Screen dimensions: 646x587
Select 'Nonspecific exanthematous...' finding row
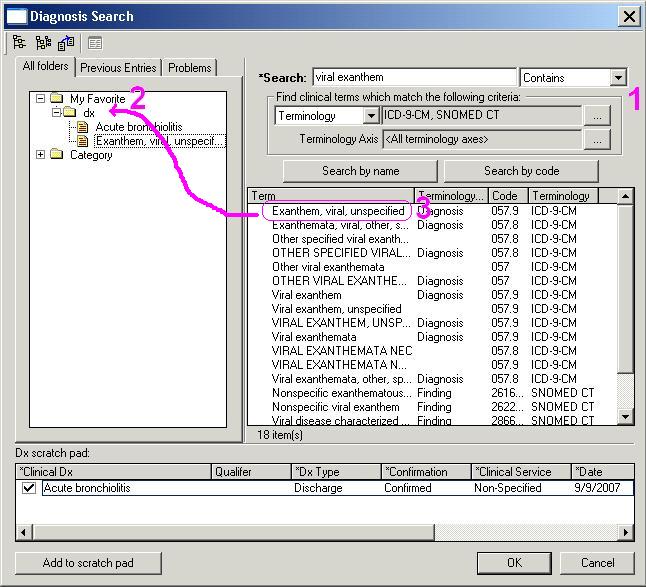point(432,393)
